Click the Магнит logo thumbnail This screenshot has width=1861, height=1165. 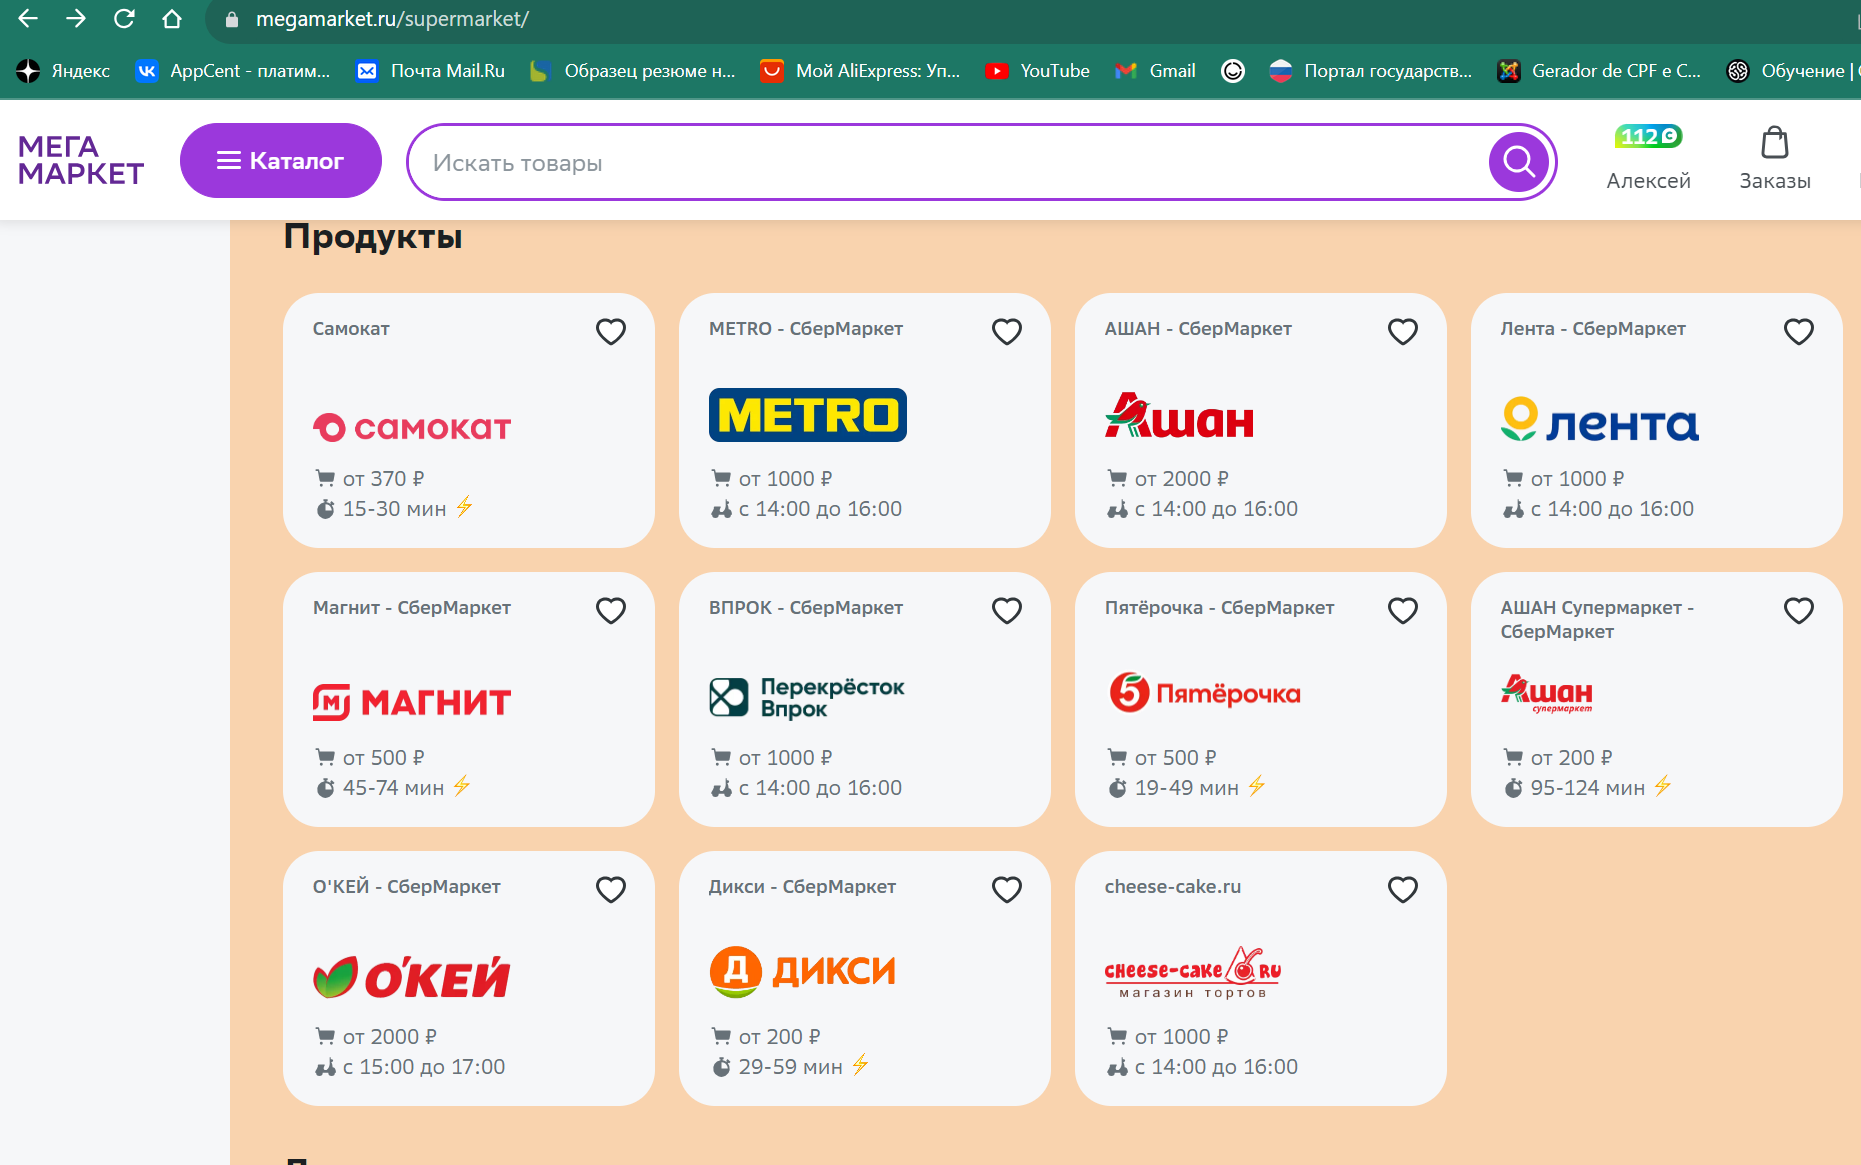[x=412, y=702]
